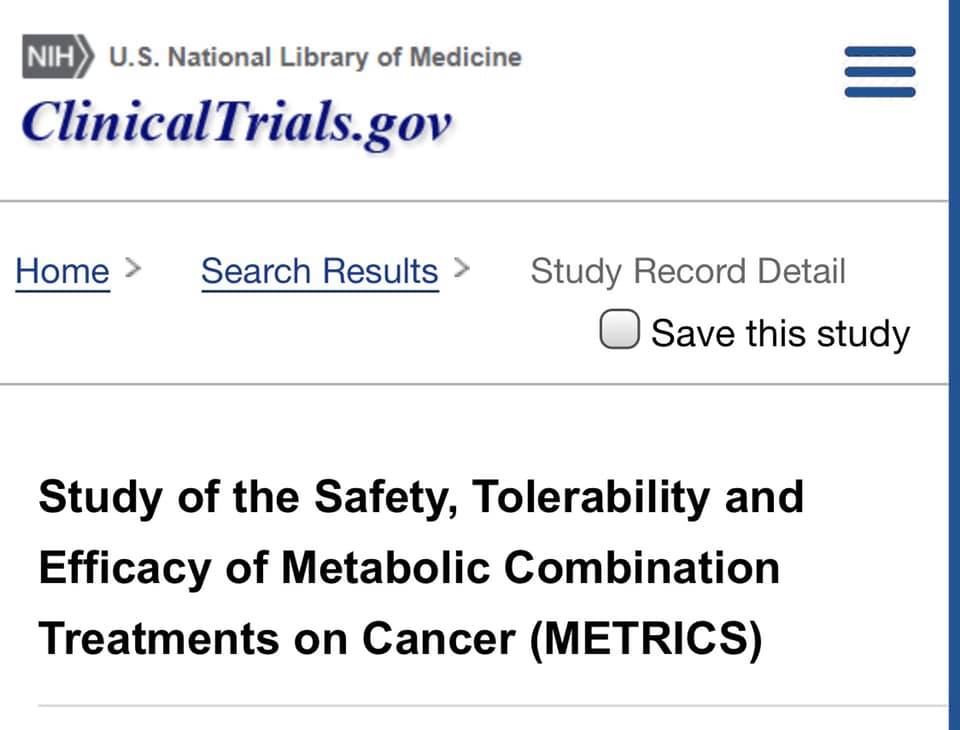Click the chevron after Search Results
The width and height of the screenshot is (960, 730).
click(462, 268)
